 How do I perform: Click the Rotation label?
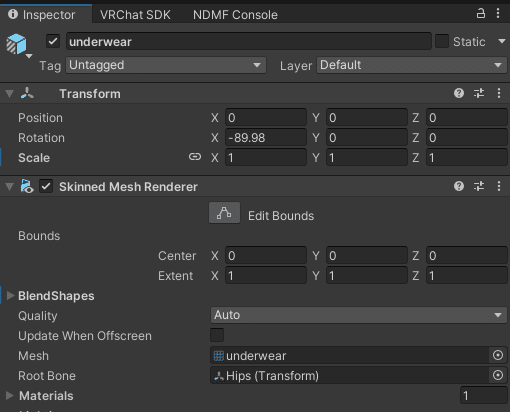[x=41, y=138]
